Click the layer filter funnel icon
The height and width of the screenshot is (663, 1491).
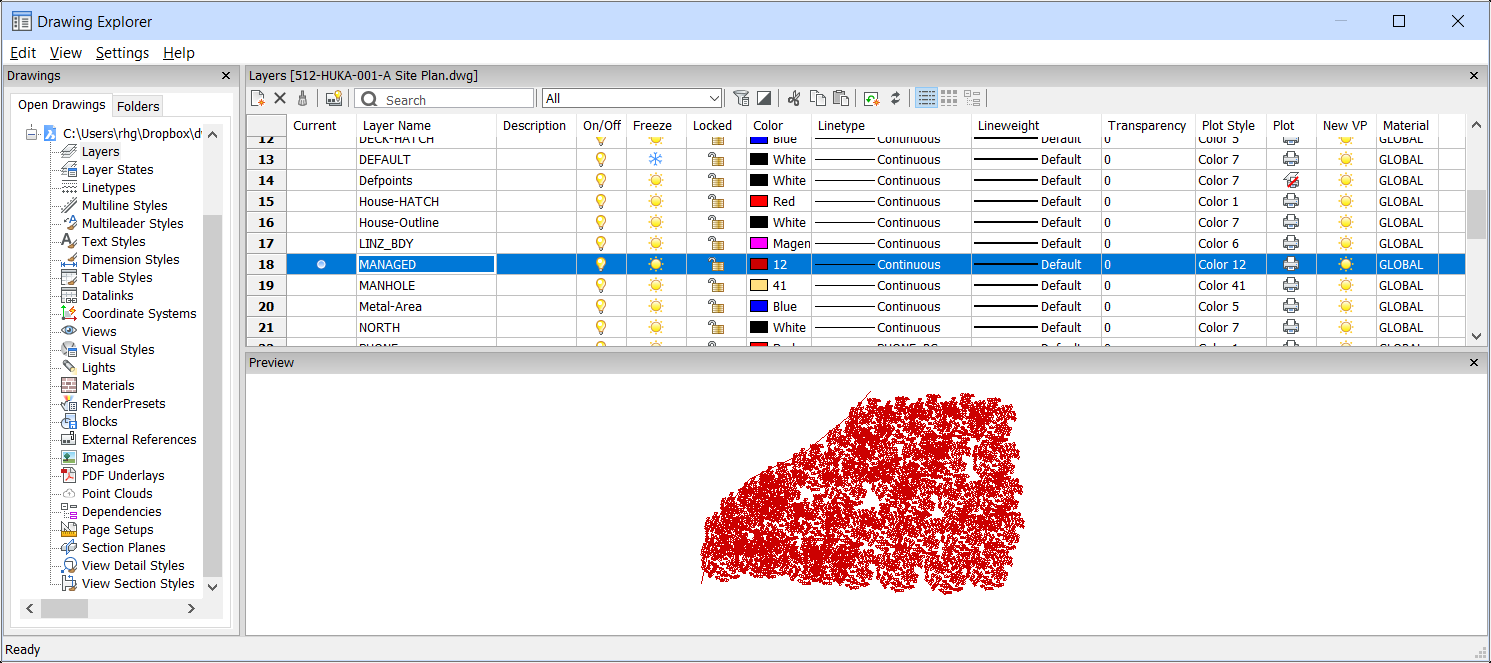[x=741, y=98]
